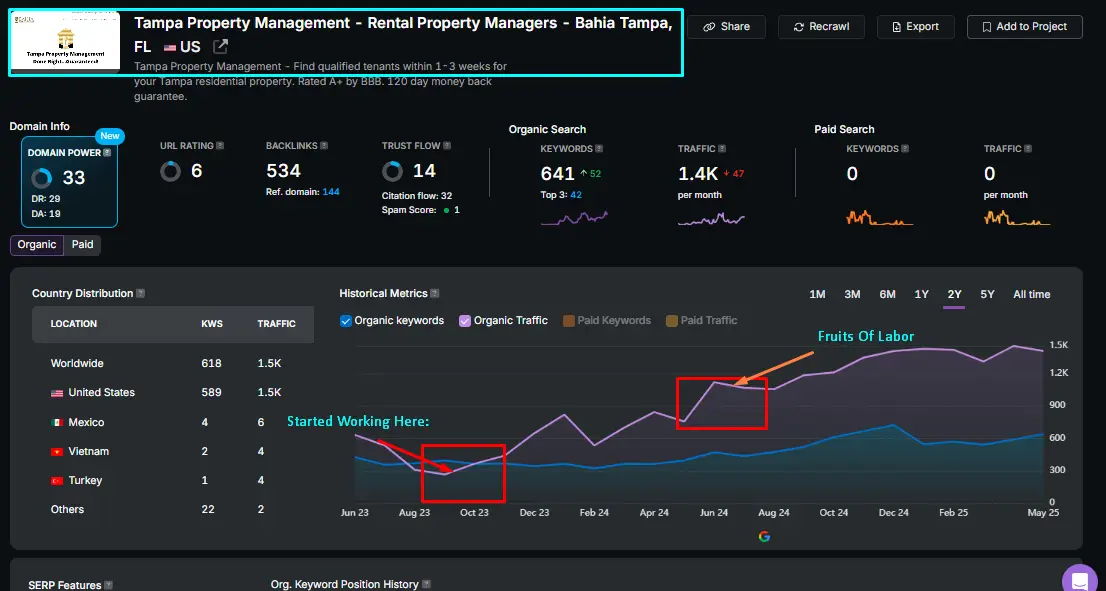Image resolution: width=1106 pixels, height=591 pixels.
Task: Click the Google icon below the chart
Action: [764, 537]
